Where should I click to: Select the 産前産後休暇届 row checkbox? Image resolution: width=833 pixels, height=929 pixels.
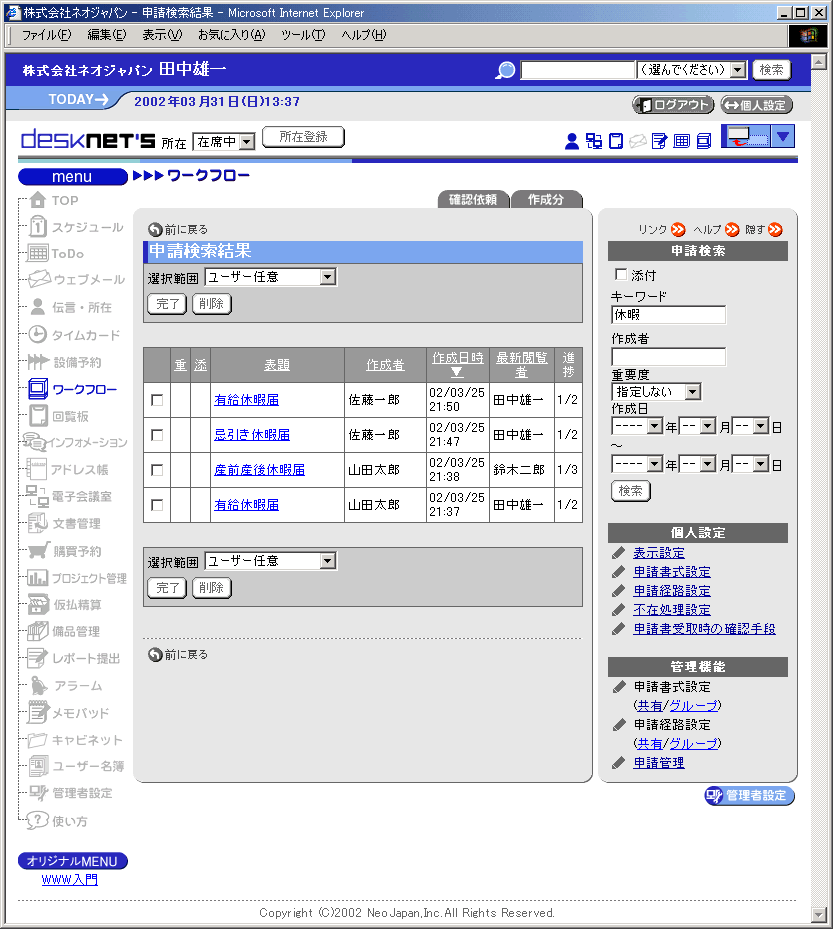157,470
